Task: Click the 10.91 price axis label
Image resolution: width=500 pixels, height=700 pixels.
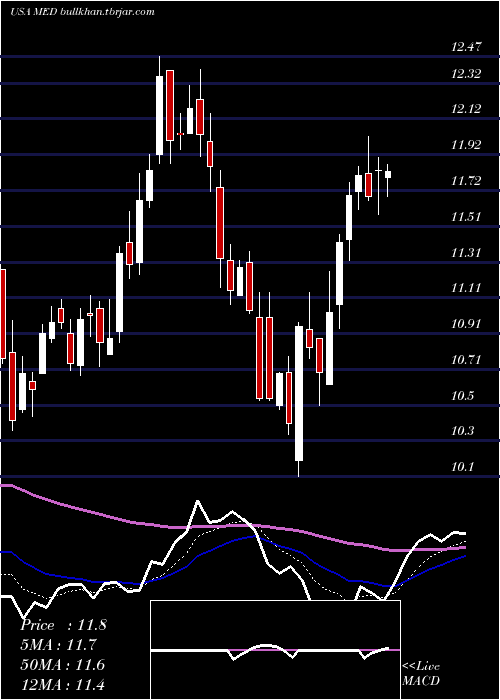Action: click(x=466, y=324)
